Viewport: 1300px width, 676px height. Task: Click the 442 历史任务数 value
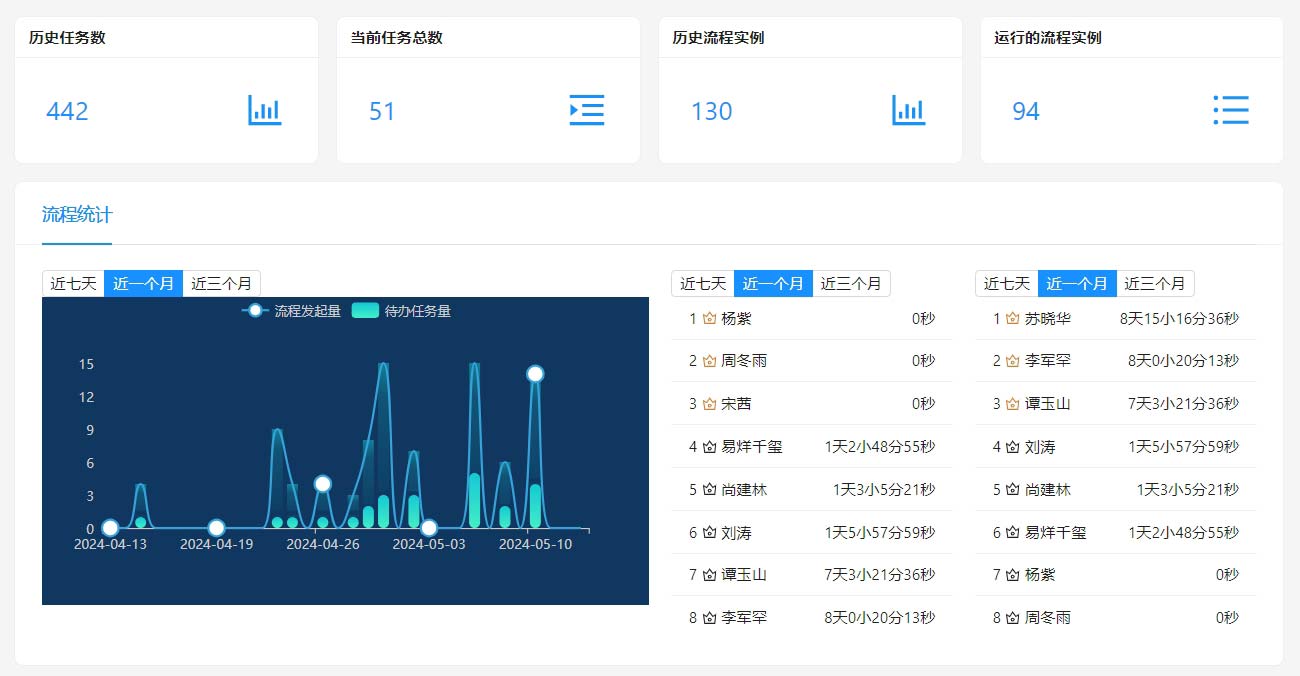[67, 111]
